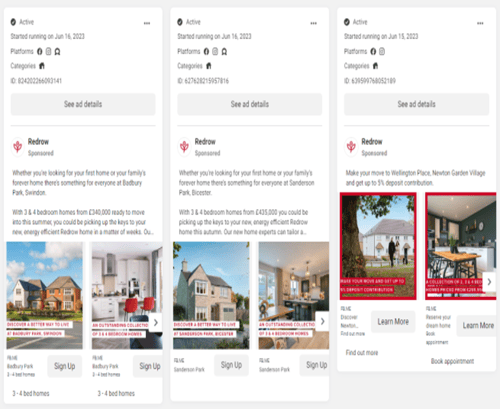Open Redrow page name on Badbury Park ad
Image resolution: width=500 pixels, height=409 pixels.
38,142
